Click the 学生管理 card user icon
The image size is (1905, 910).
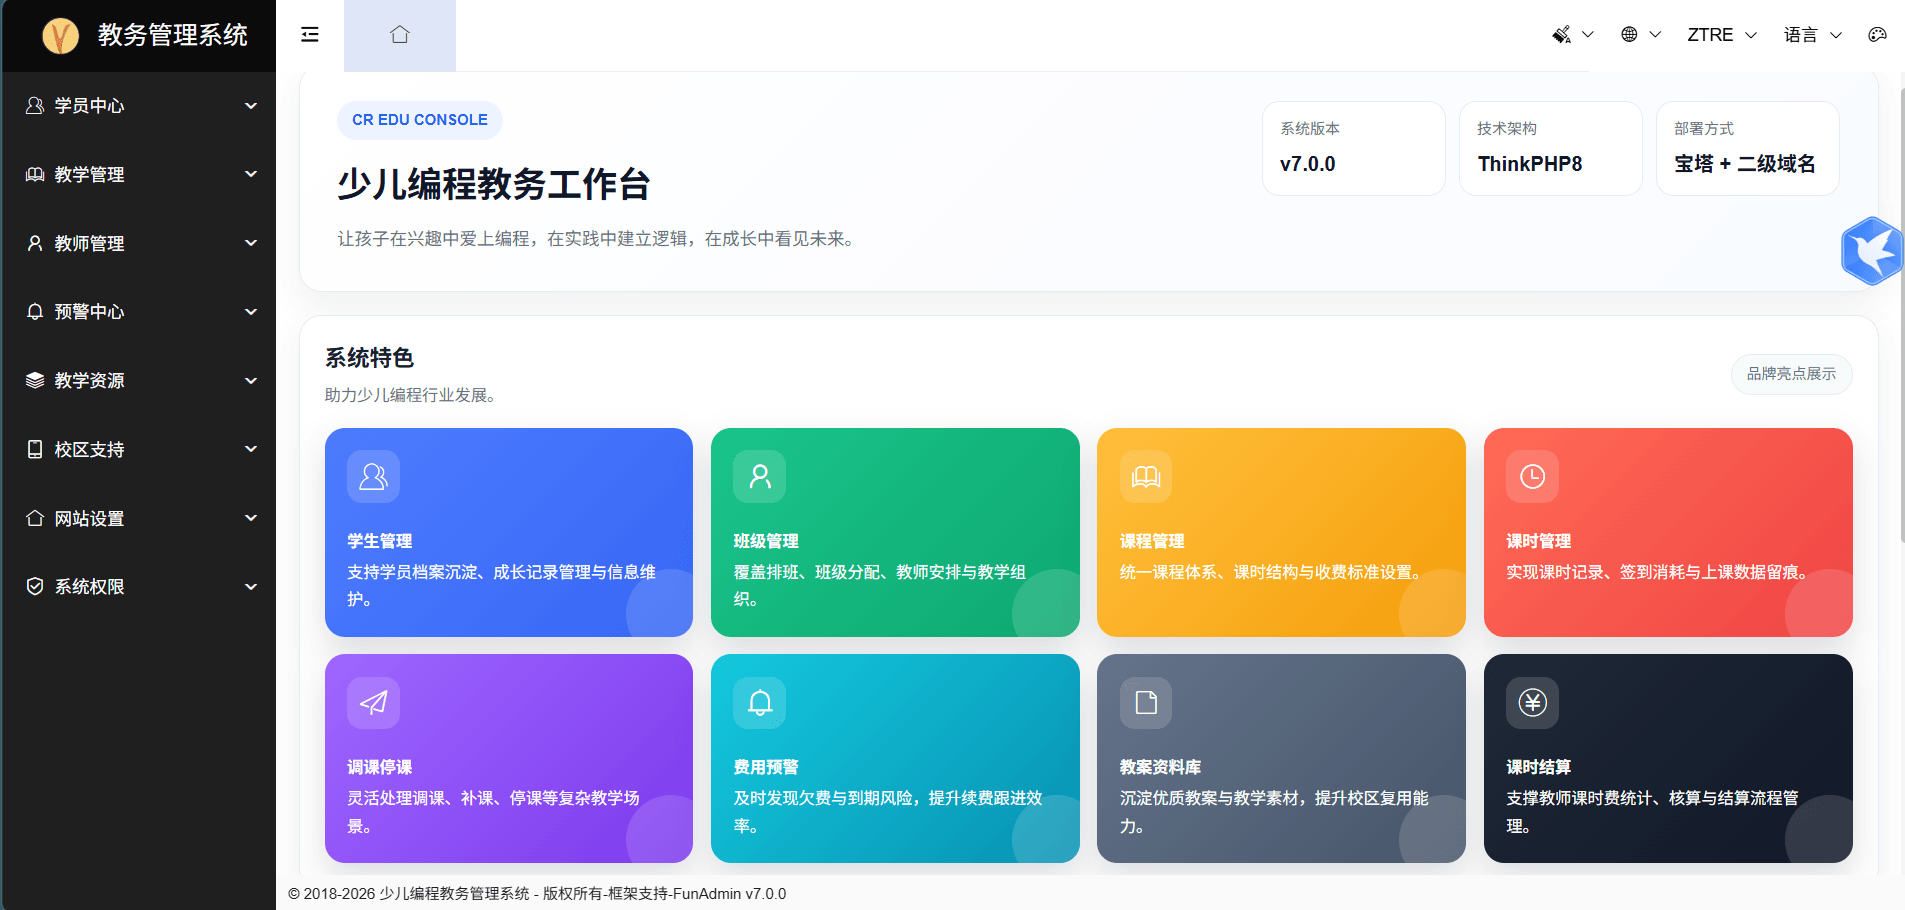[373, 477]
